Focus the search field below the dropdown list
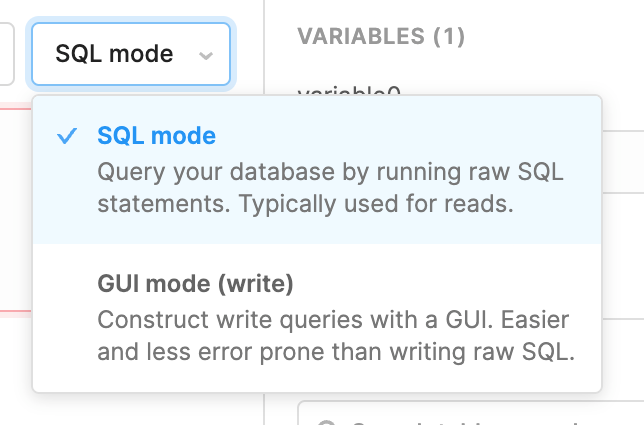Image resolution: width=644 pixels, height=425 pixels. pos(470,416)
